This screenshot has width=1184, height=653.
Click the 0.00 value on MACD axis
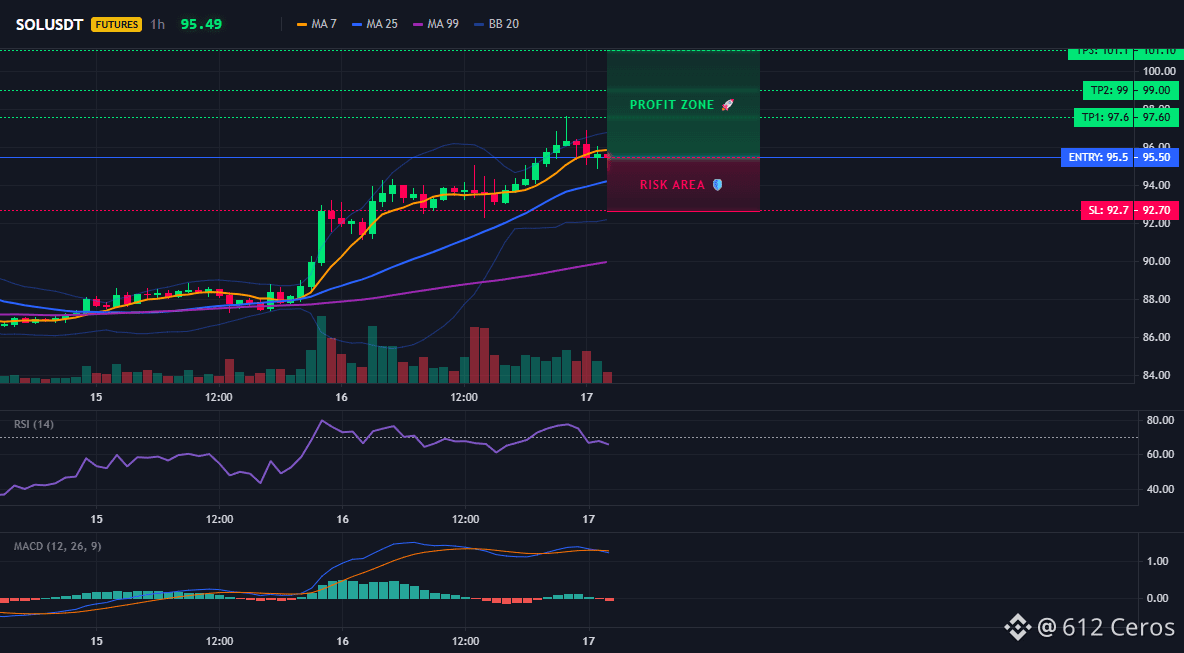tap(1157, 599)
